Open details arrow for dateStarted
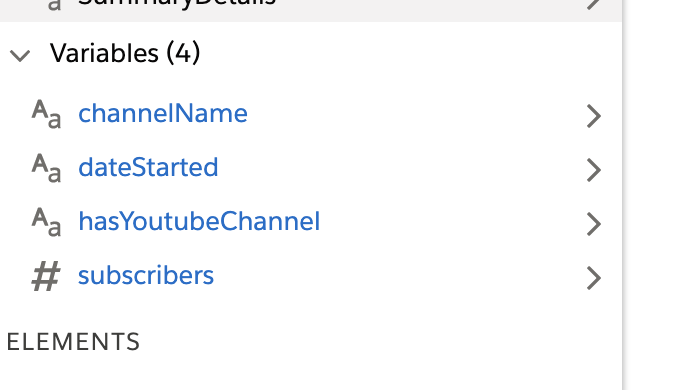This screenshot has width=678, height=390. click(x=594, y=169)
